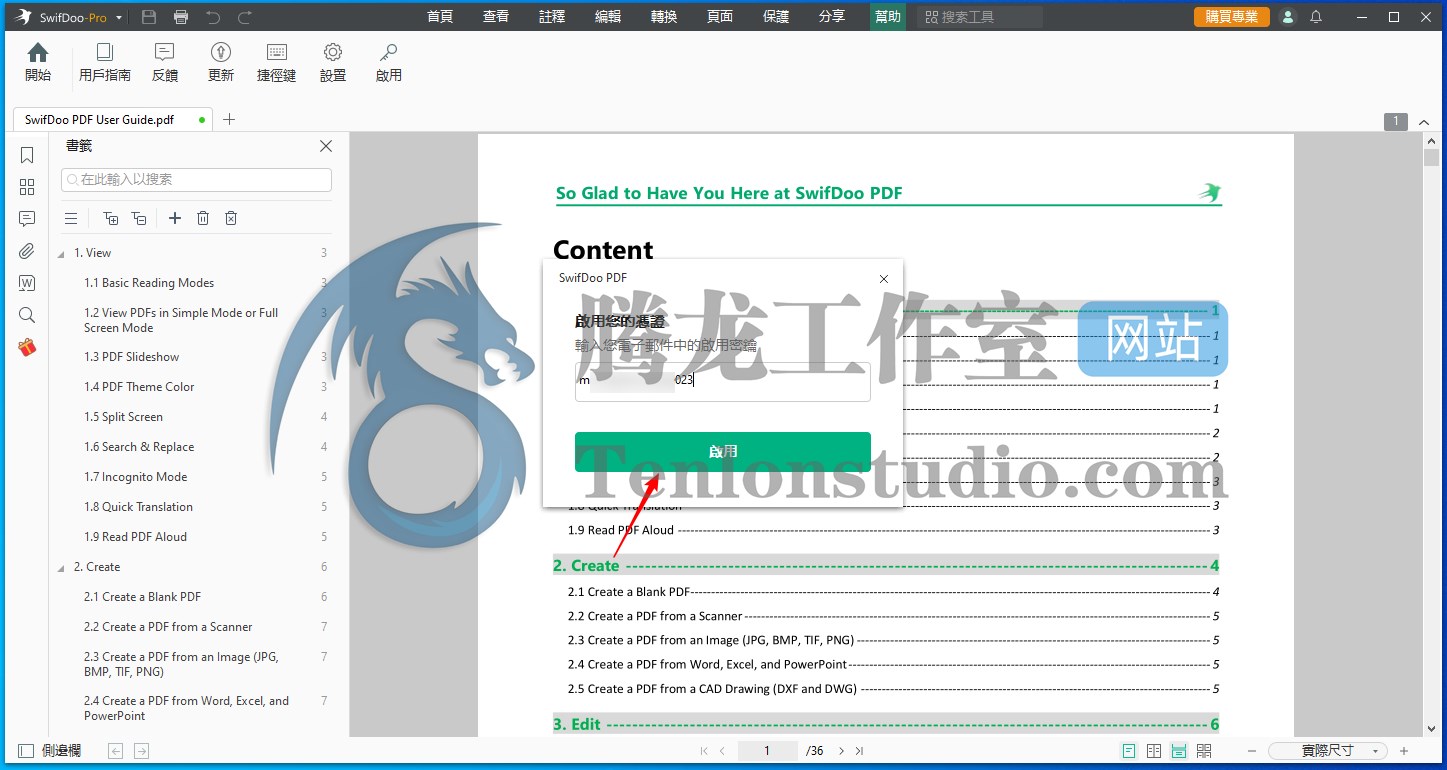Screen dimensions: 1447x770
Task: Click the print icon in title bar
Action: [181, 17]
